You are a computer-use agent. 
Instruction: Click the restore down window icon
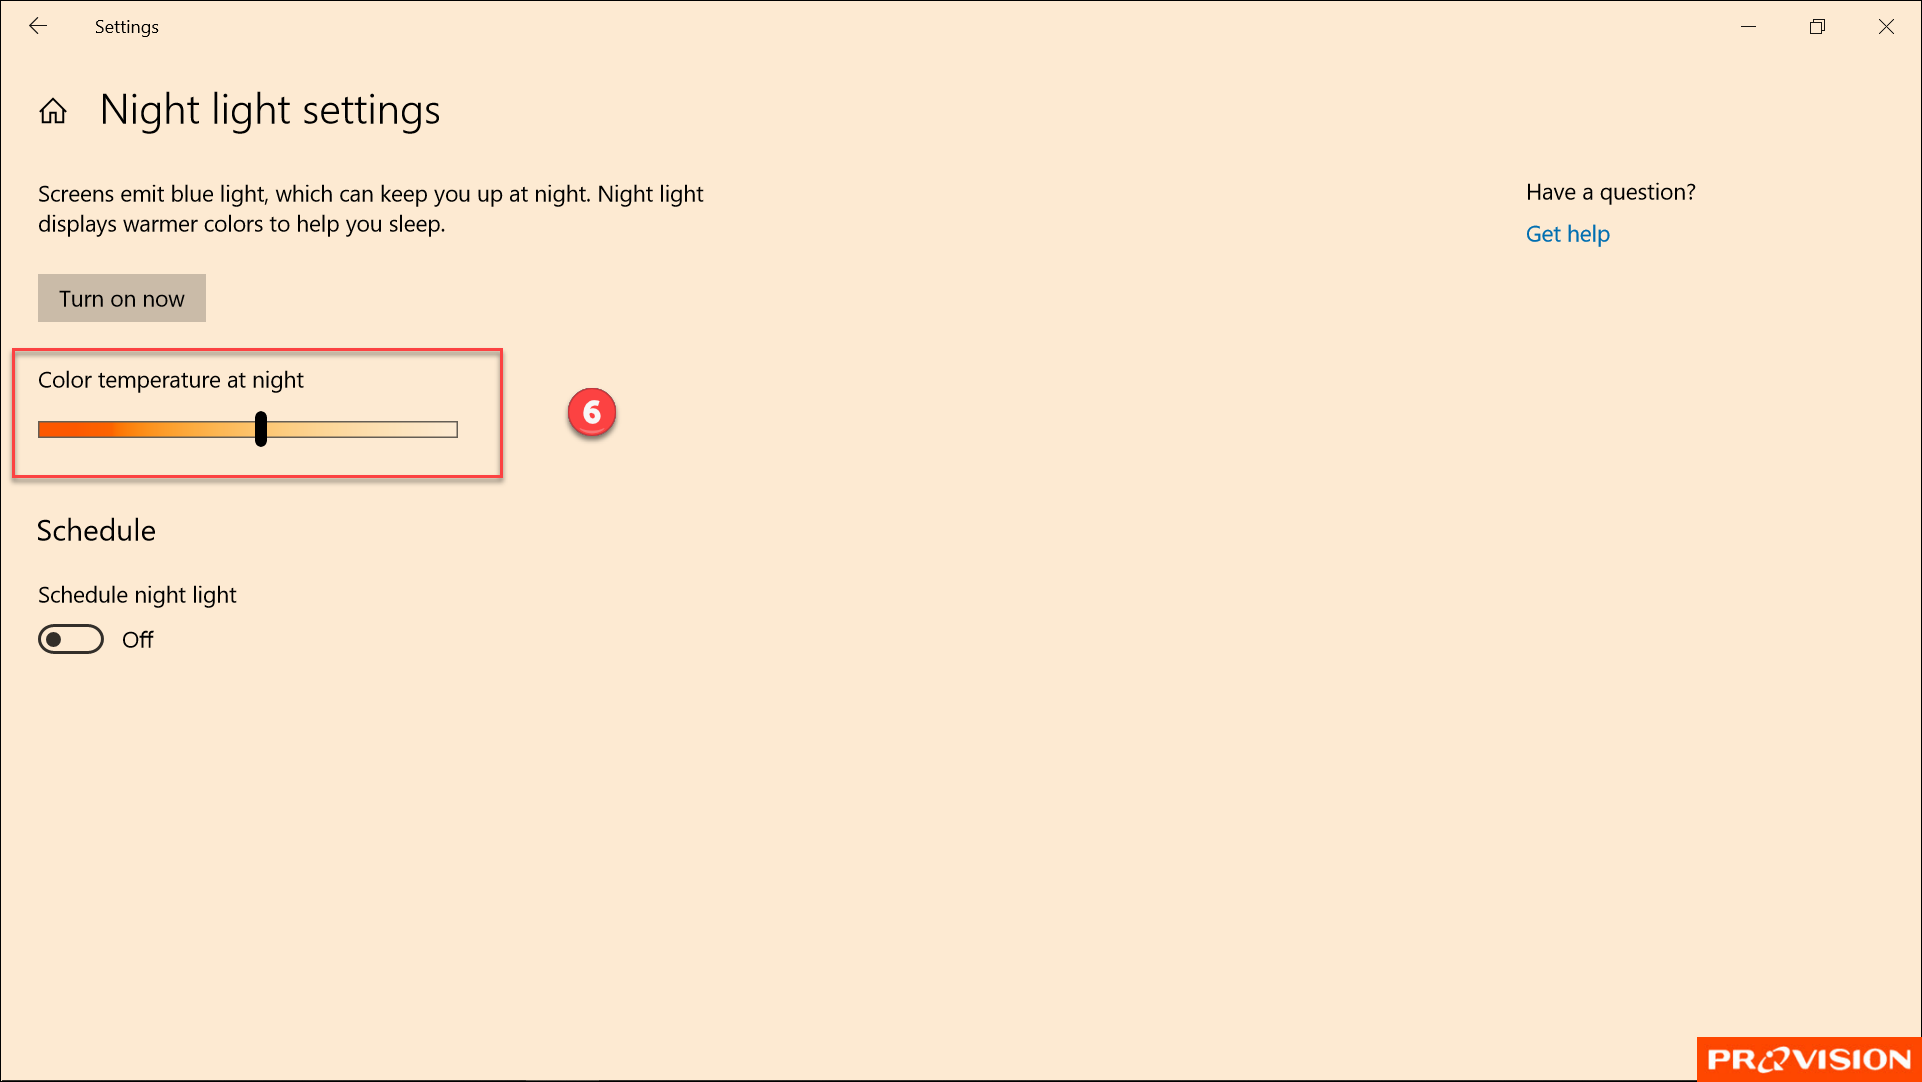click(1818, 26)
